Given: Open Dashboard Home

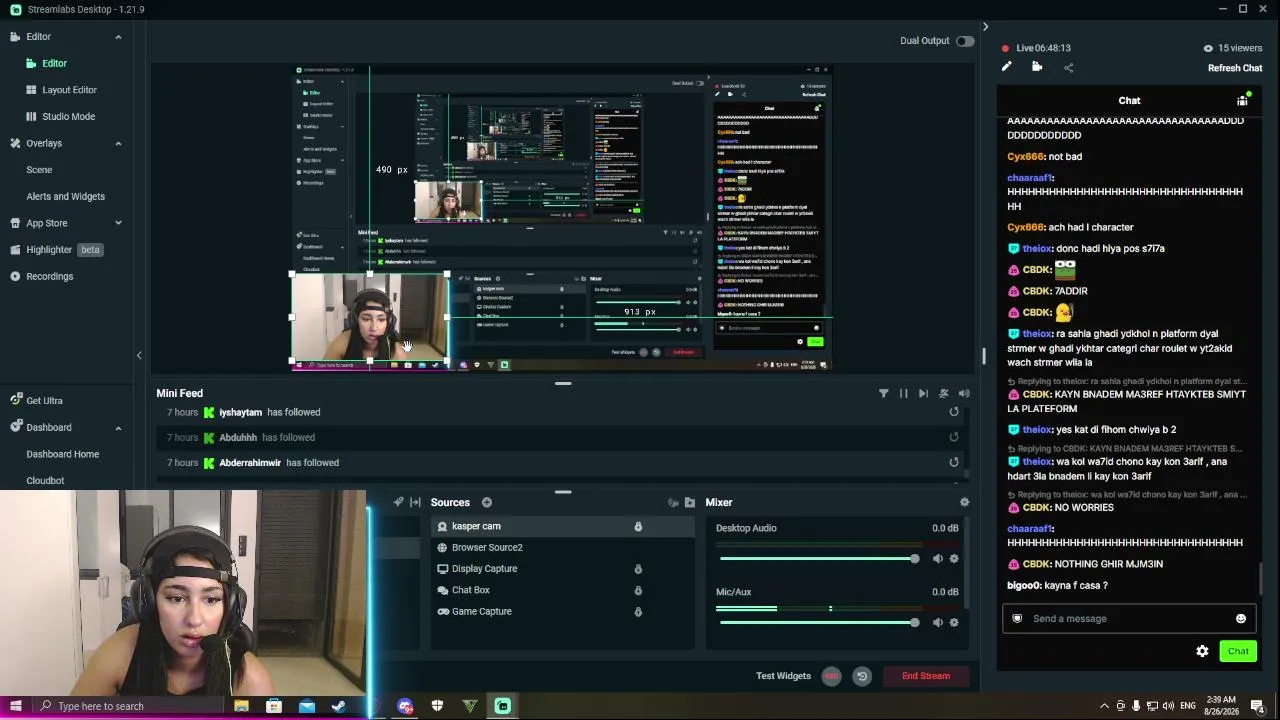Looking at the screenshot, I should [x=62, y=454].
